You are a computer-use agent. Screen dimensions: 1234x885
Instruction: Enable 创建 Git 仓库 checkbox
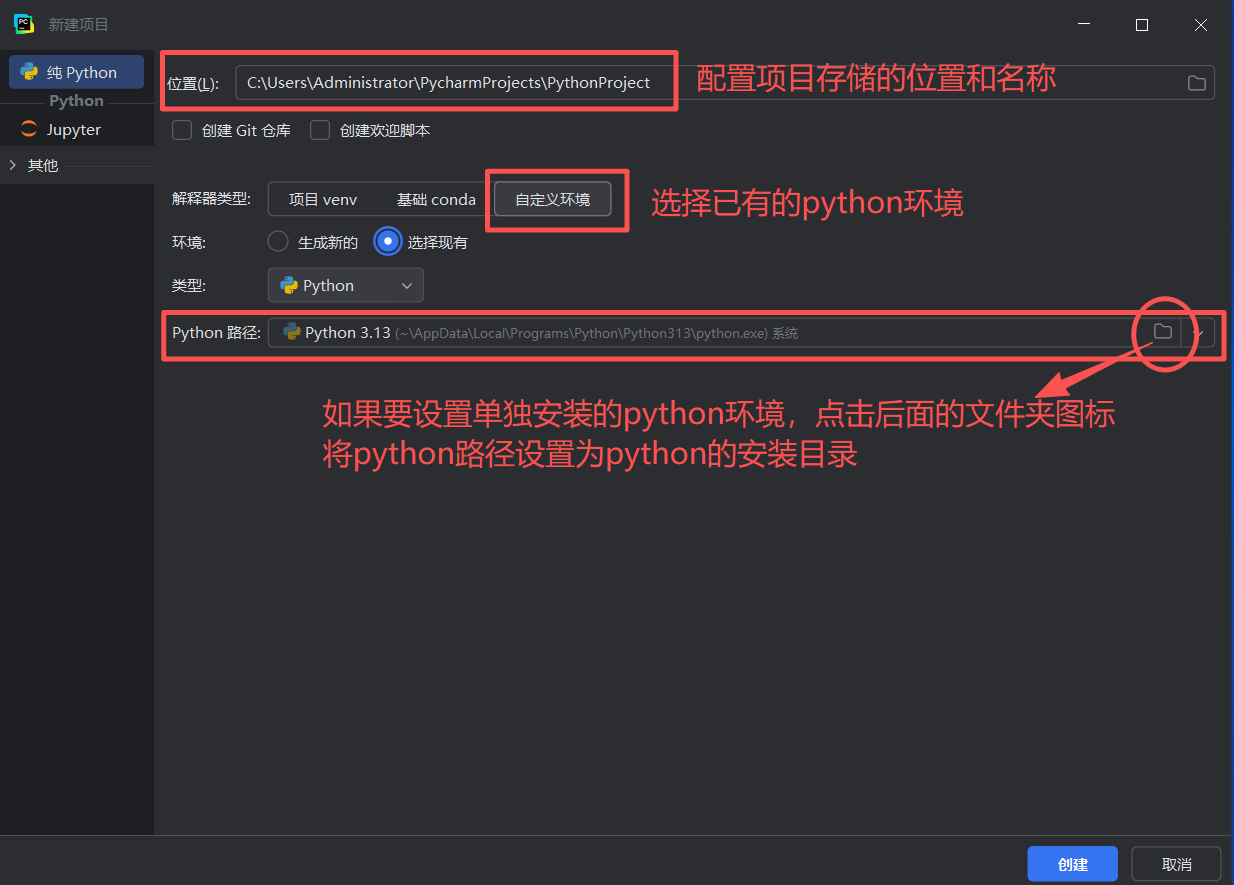(x=182, y=130)
